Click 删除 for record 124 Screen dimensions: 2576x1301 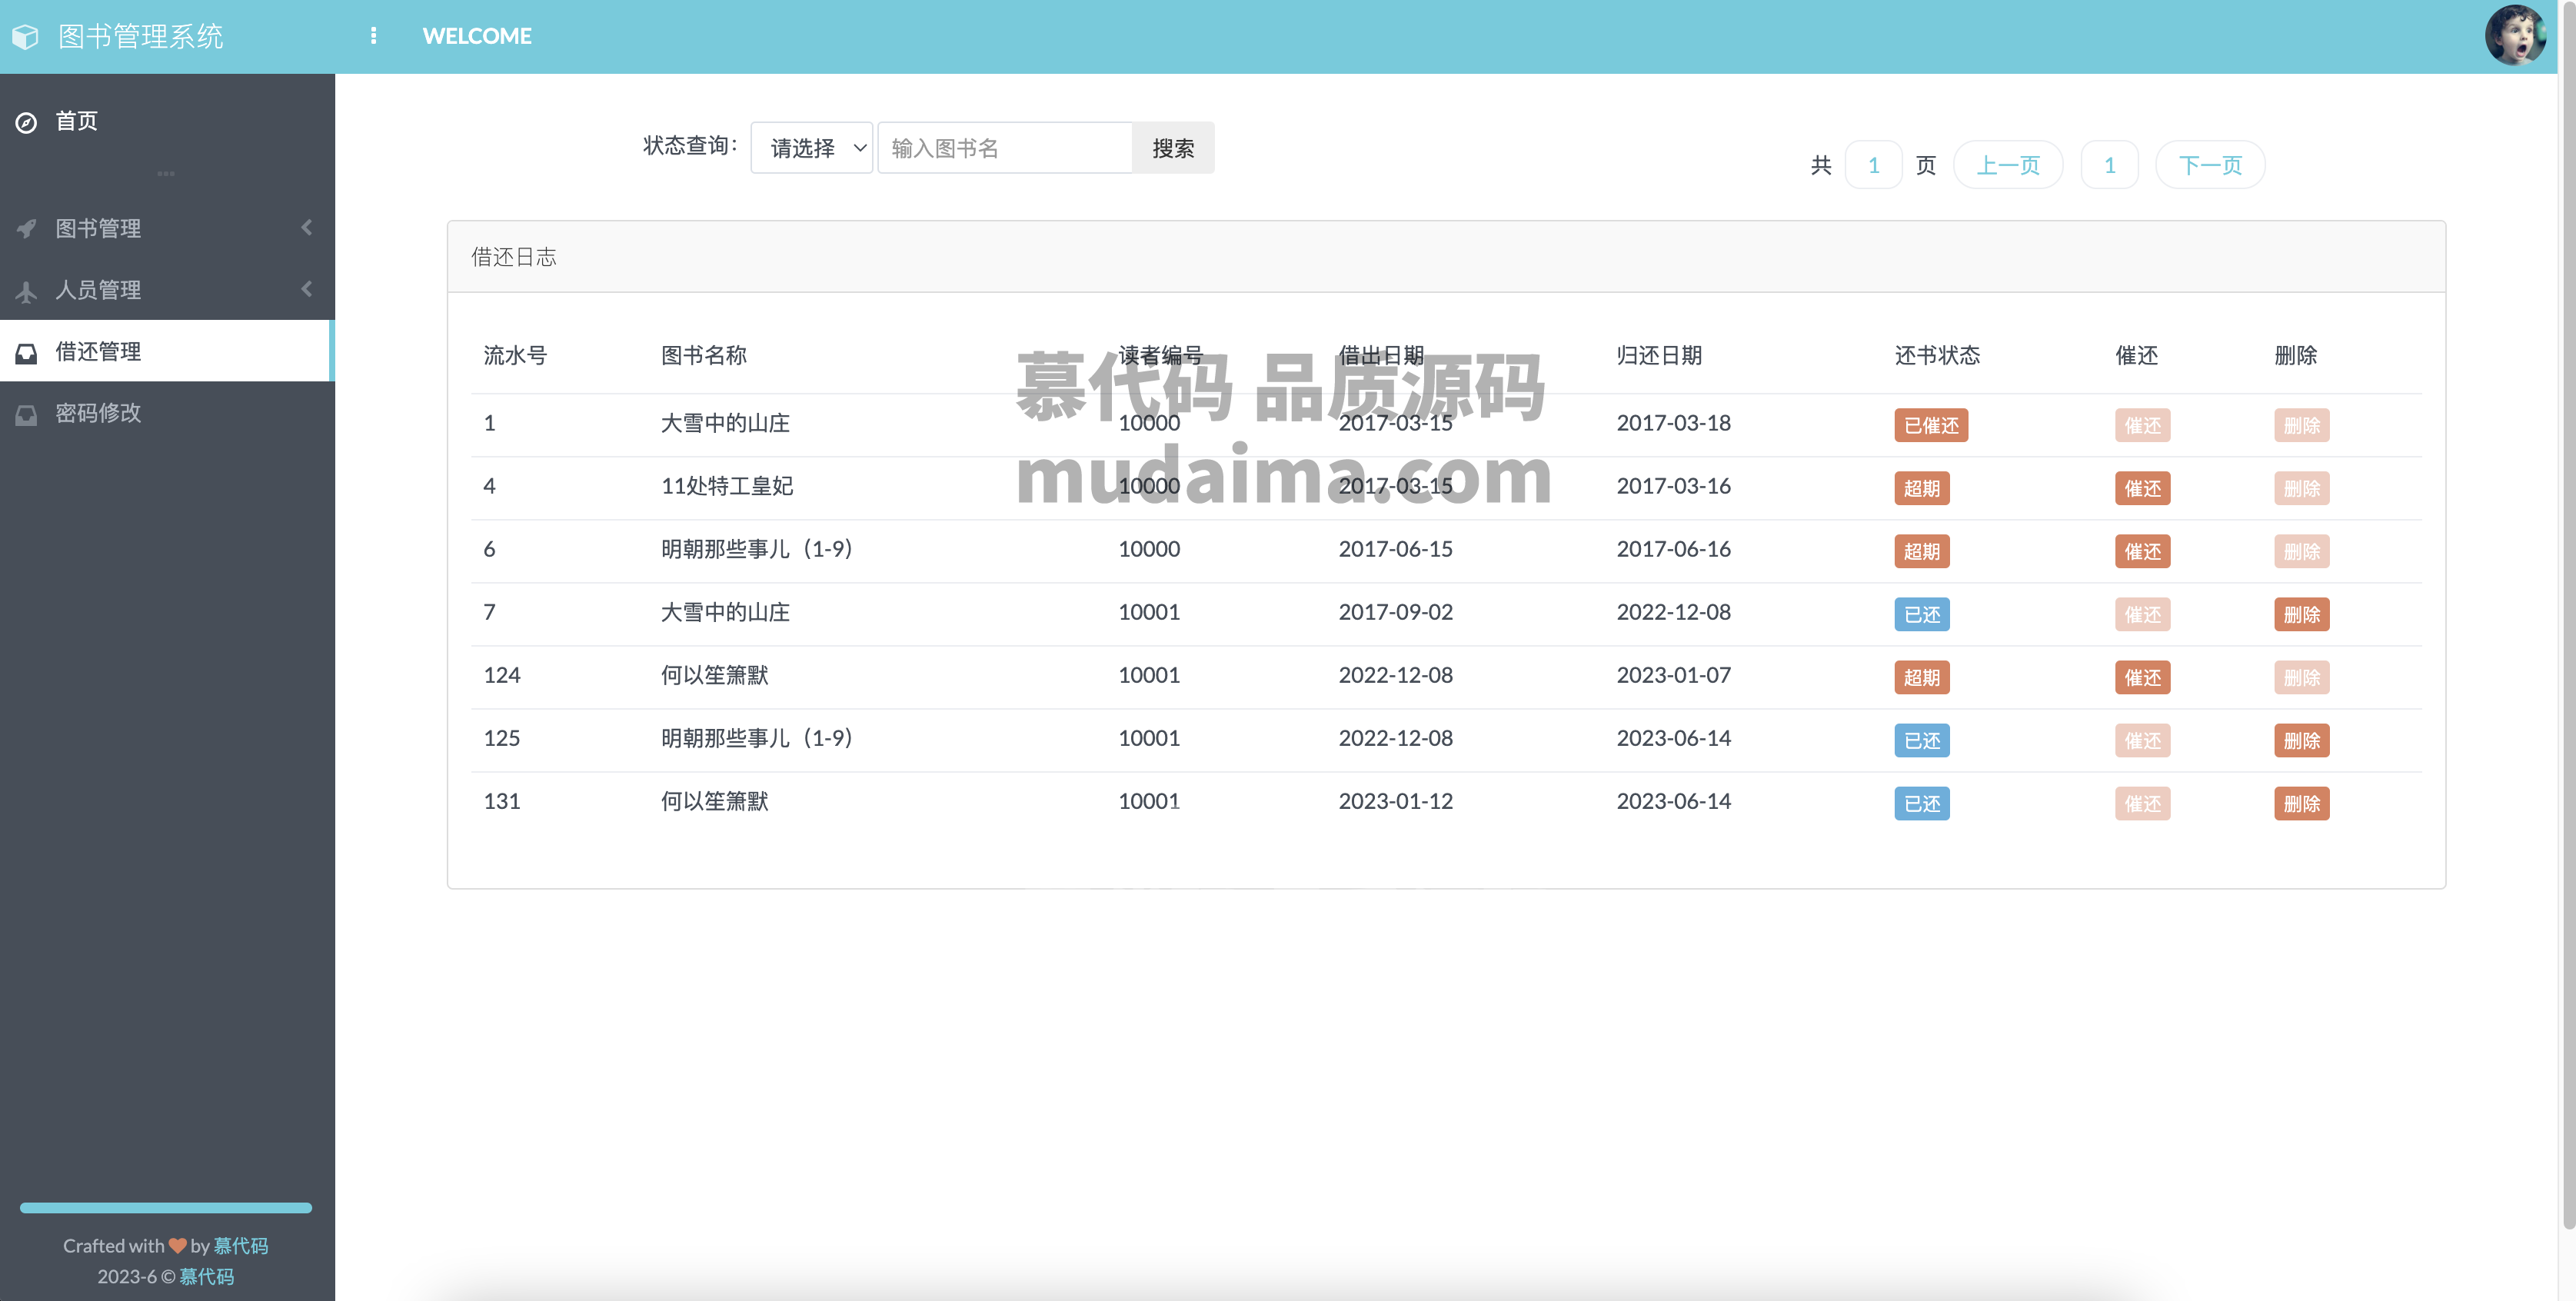(x=2301, y=677)
